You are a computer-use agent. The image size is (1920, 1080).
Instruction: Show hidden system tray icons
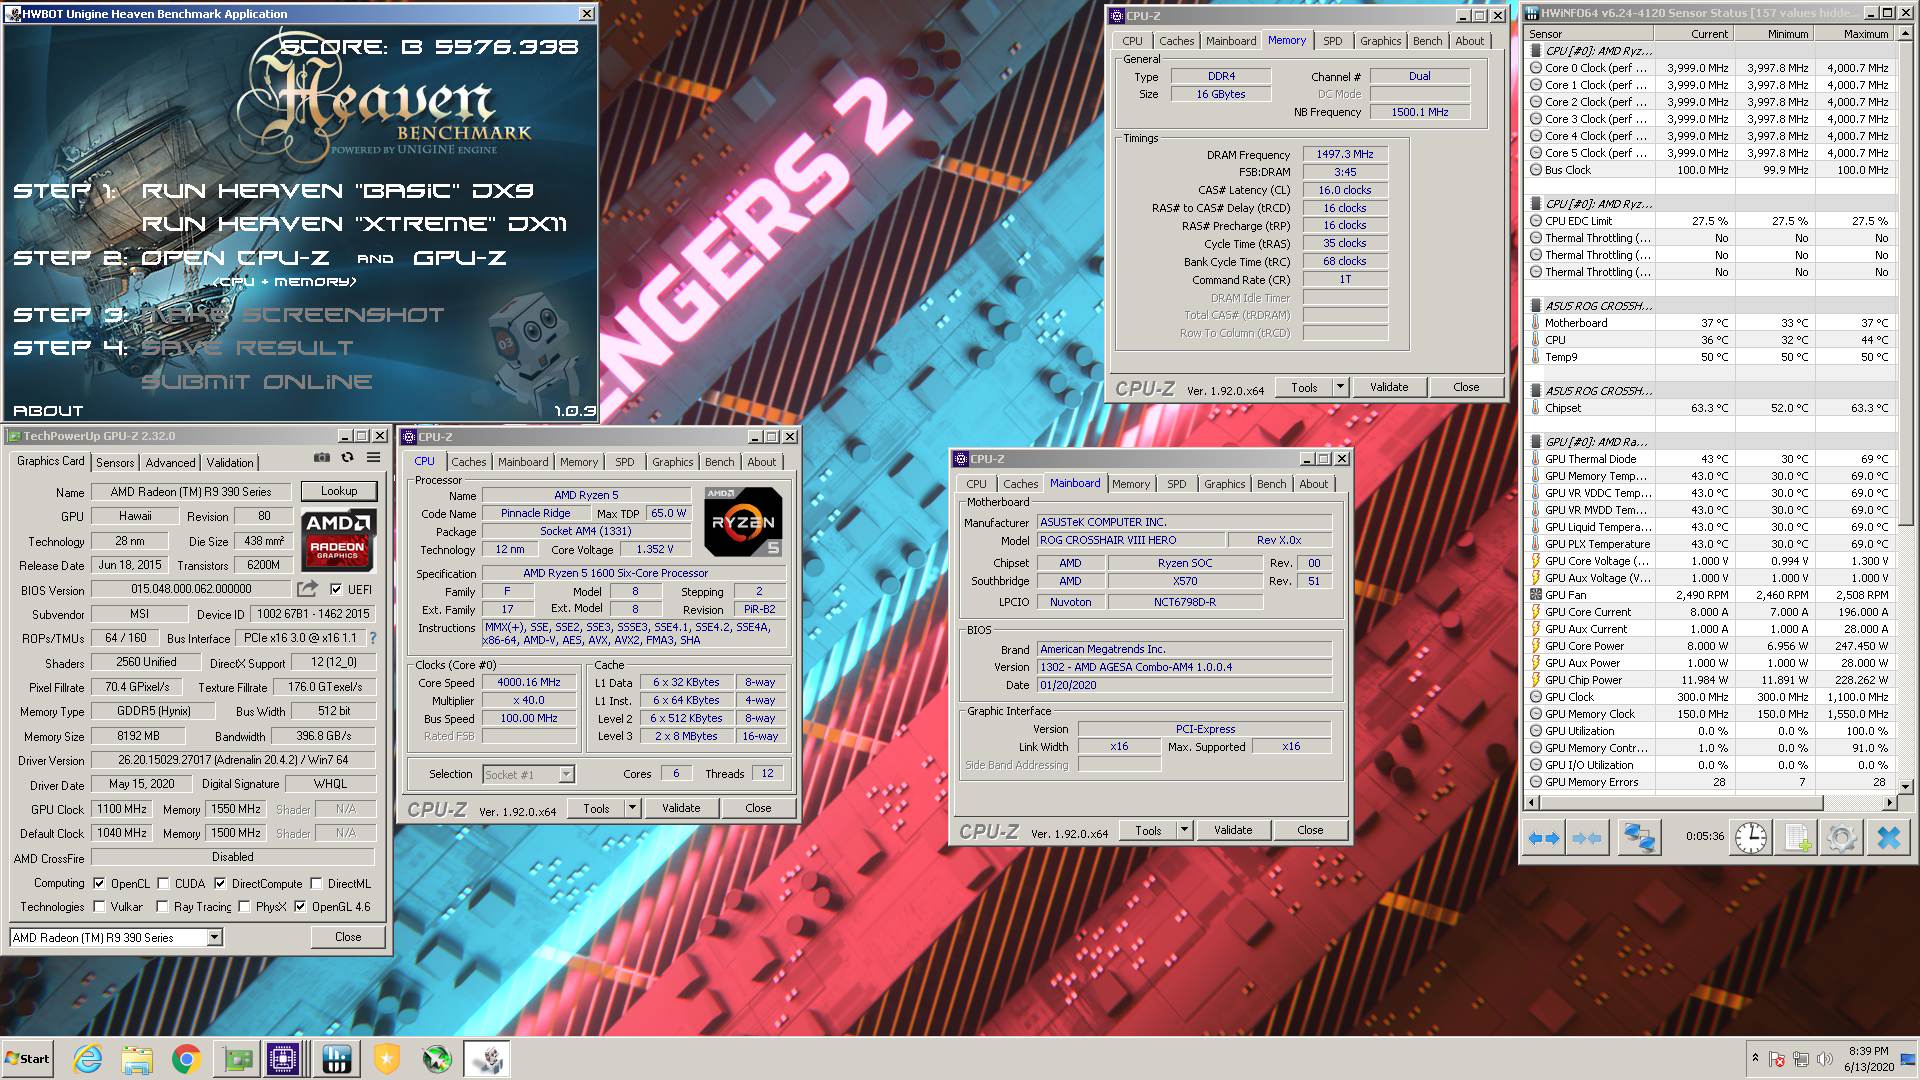1755,1058
